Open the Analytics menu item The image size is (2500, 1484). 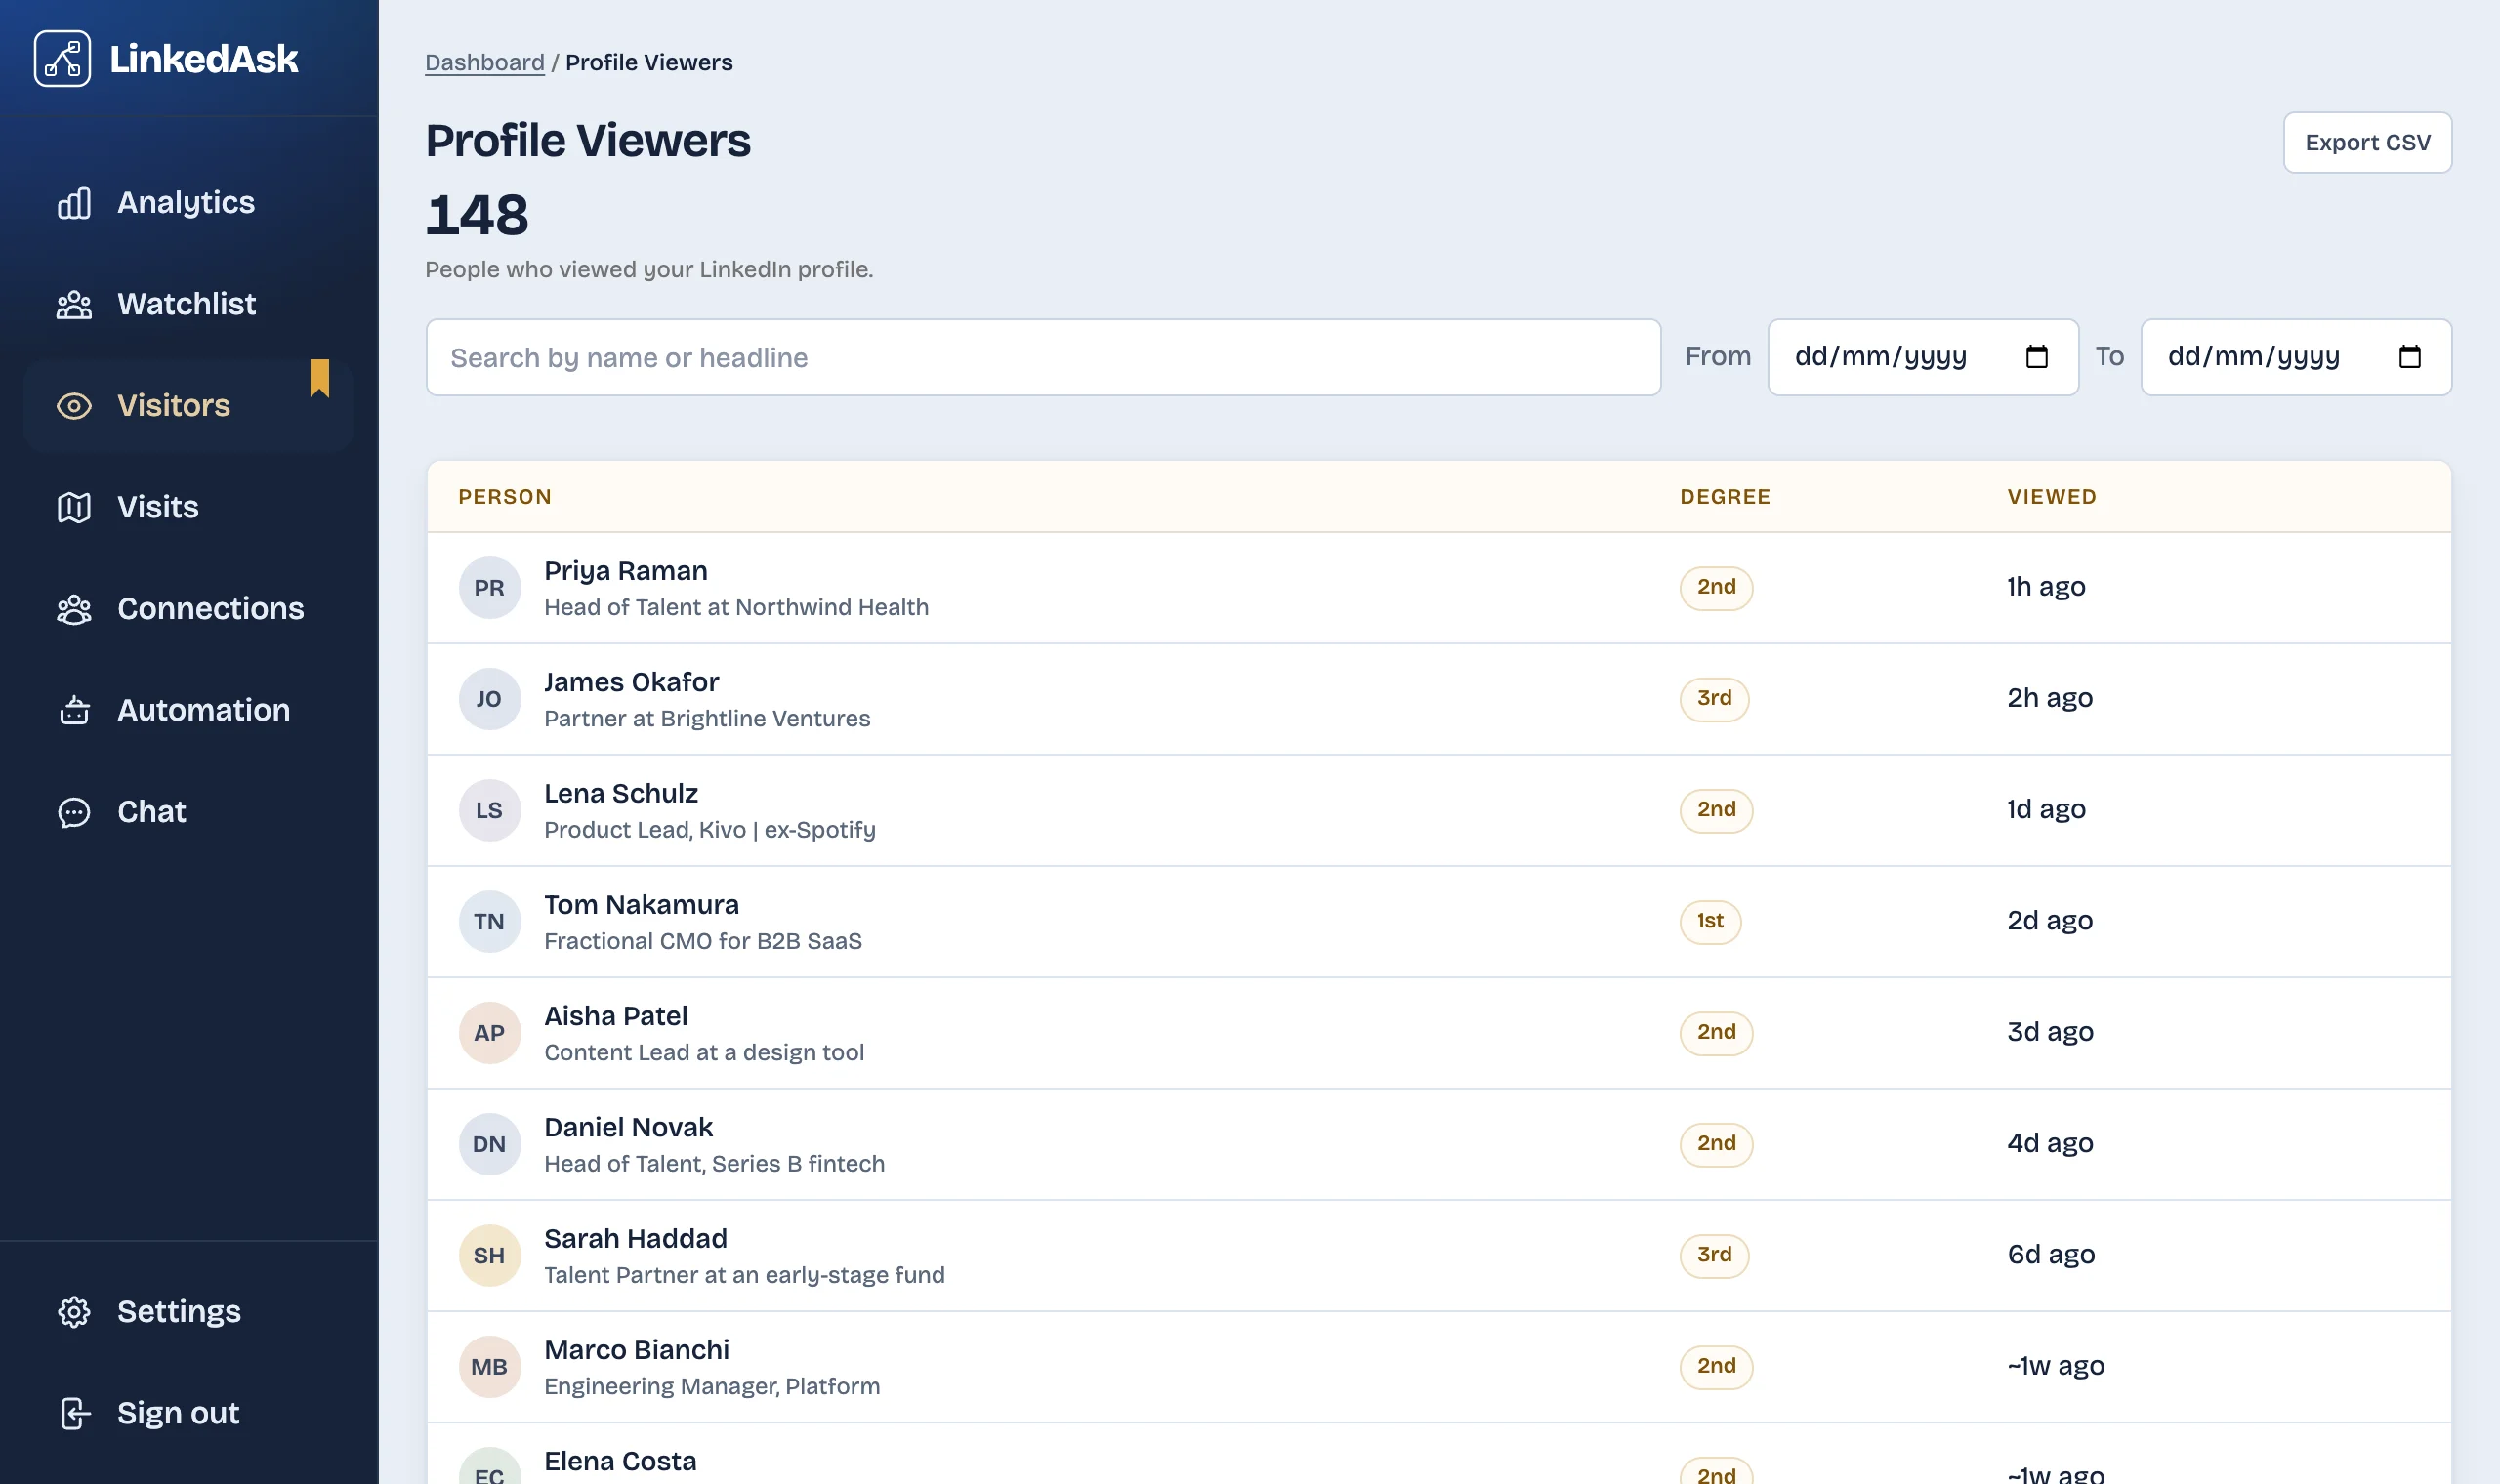(x=189, y=203)
